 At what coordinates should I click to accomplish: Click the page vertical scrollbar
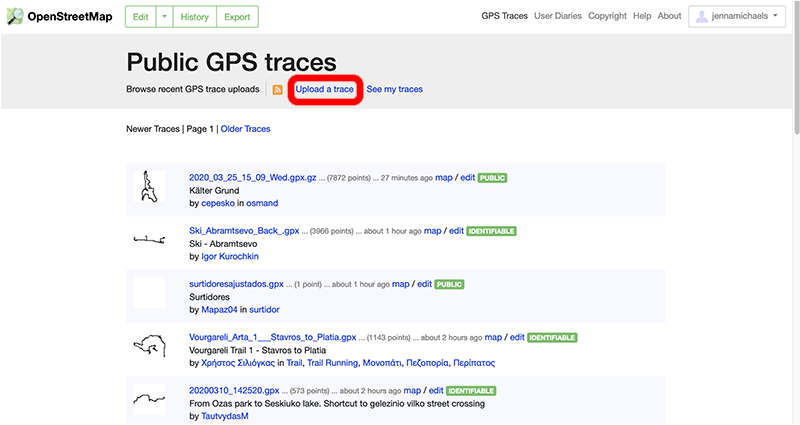click(x=796, y=69)
